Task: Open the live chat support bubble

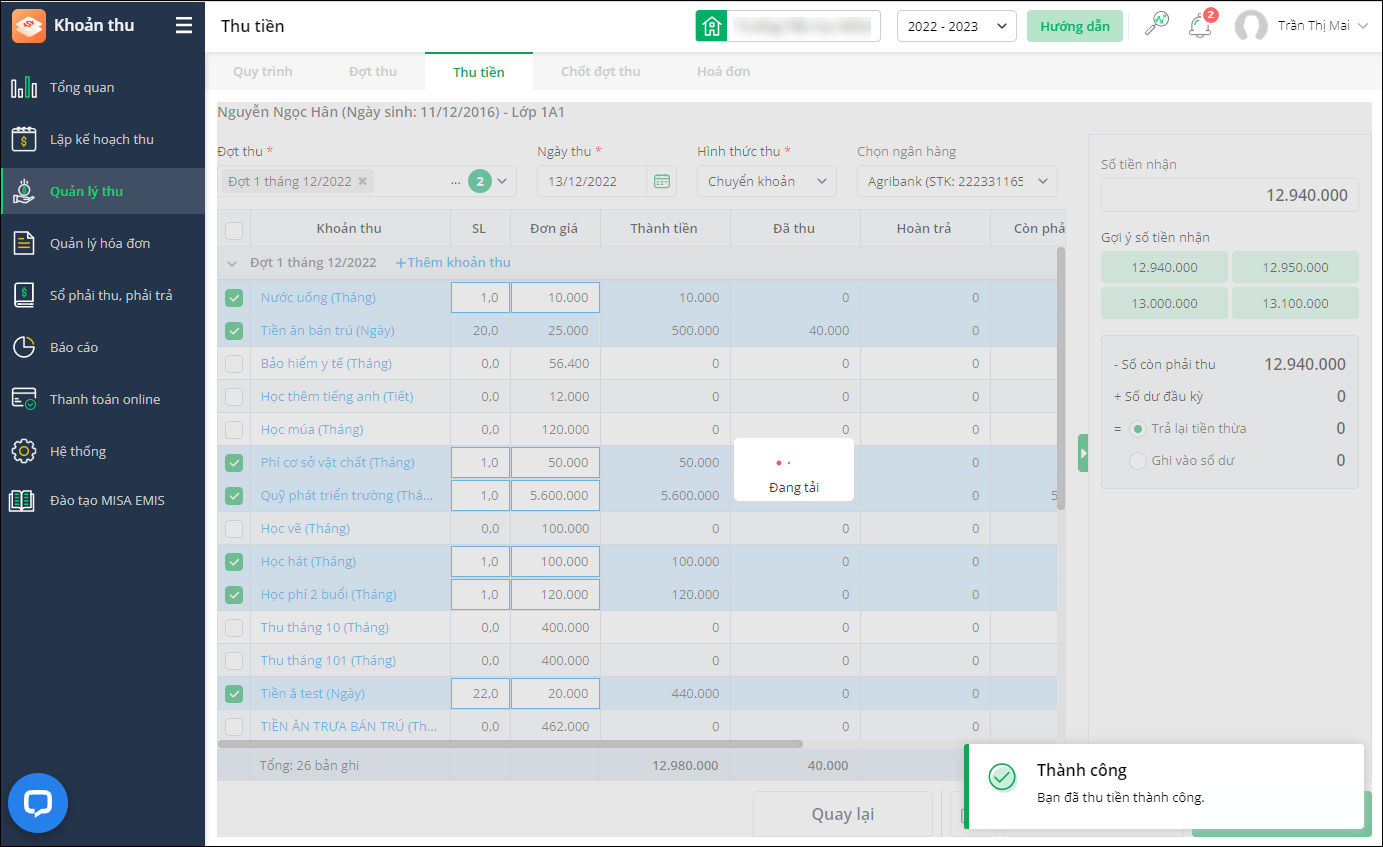Action: click(x=38, y=803)
